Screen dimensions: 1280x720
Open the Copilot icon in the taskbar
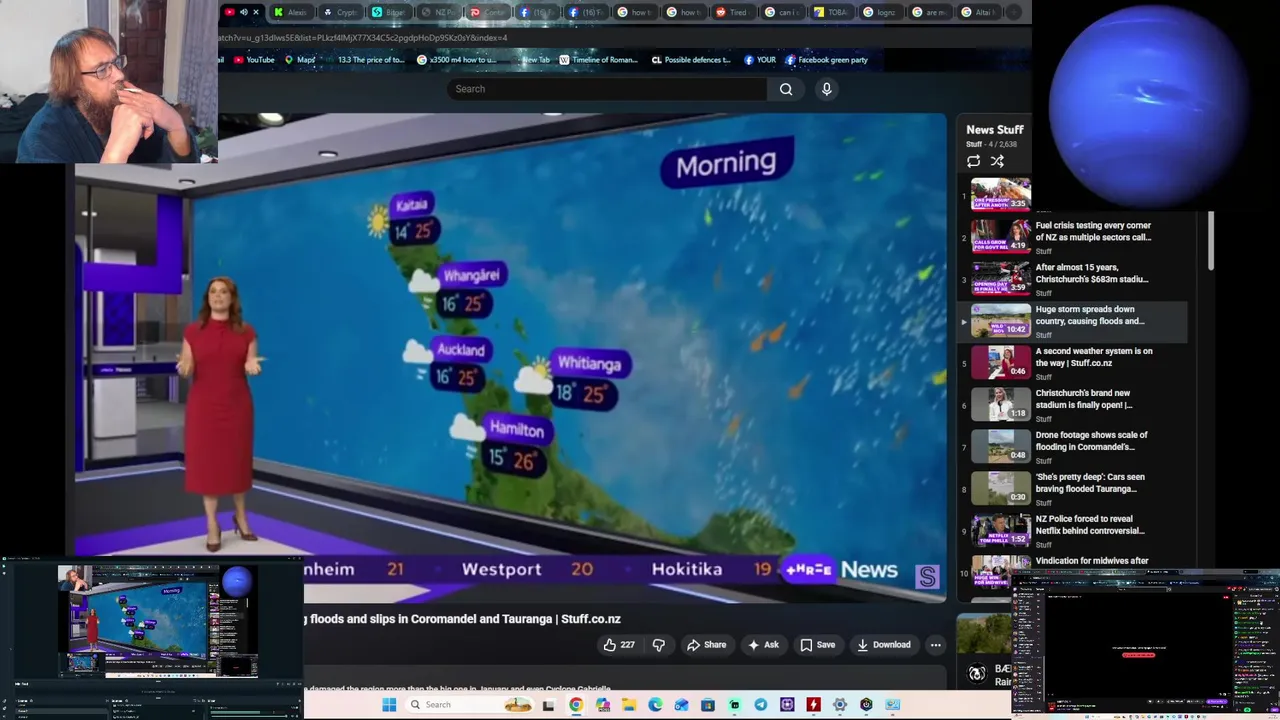click(x=603, y=705)
